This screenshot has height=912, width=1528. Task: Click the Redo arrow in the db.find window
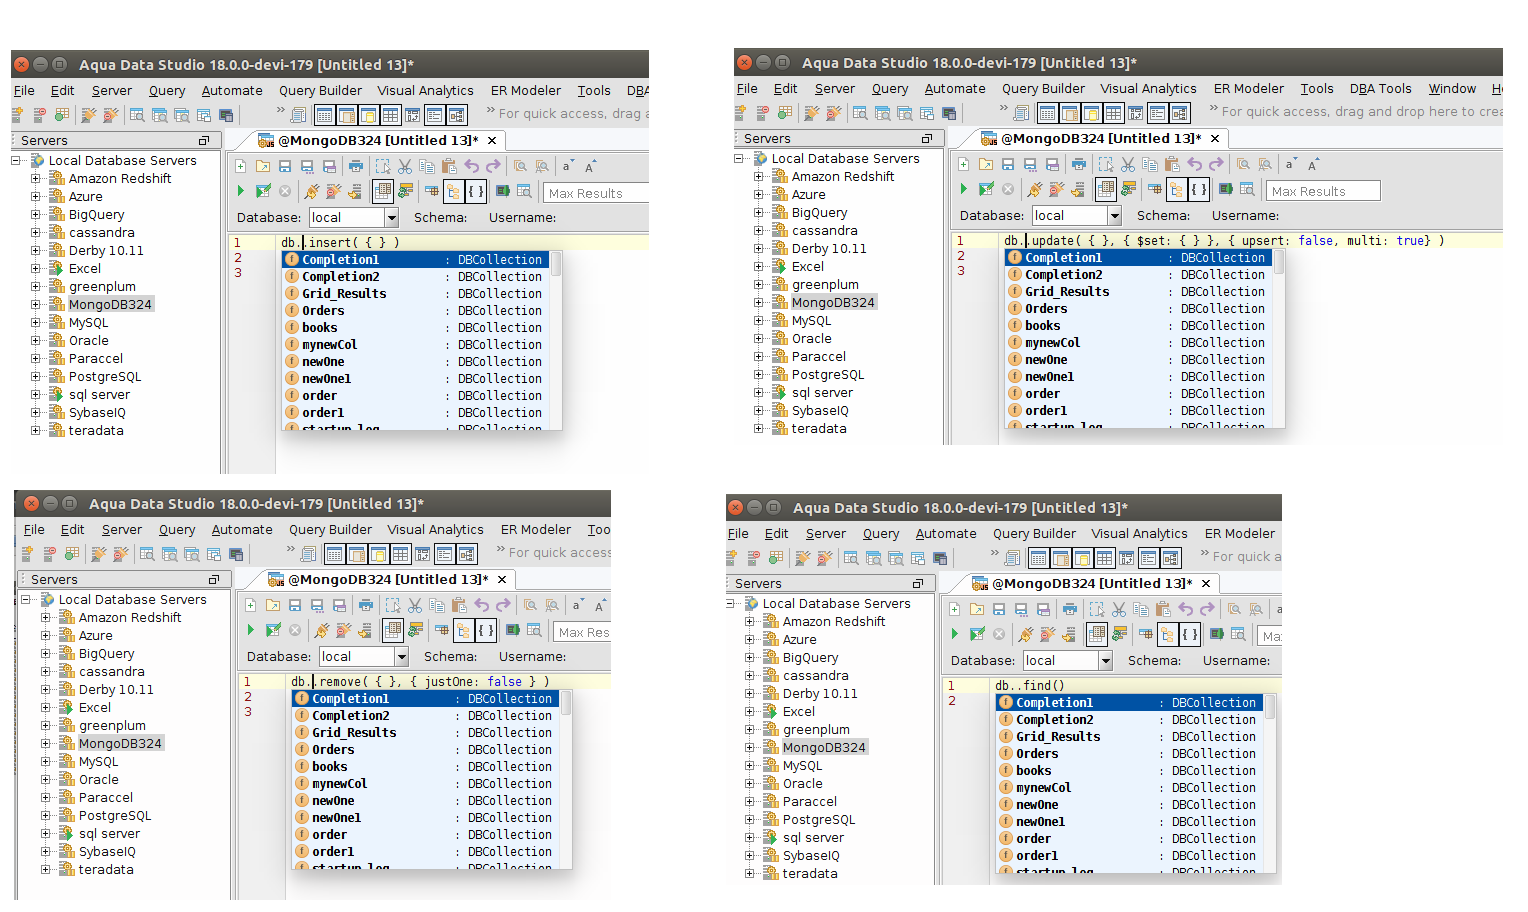coord(1207,609)
